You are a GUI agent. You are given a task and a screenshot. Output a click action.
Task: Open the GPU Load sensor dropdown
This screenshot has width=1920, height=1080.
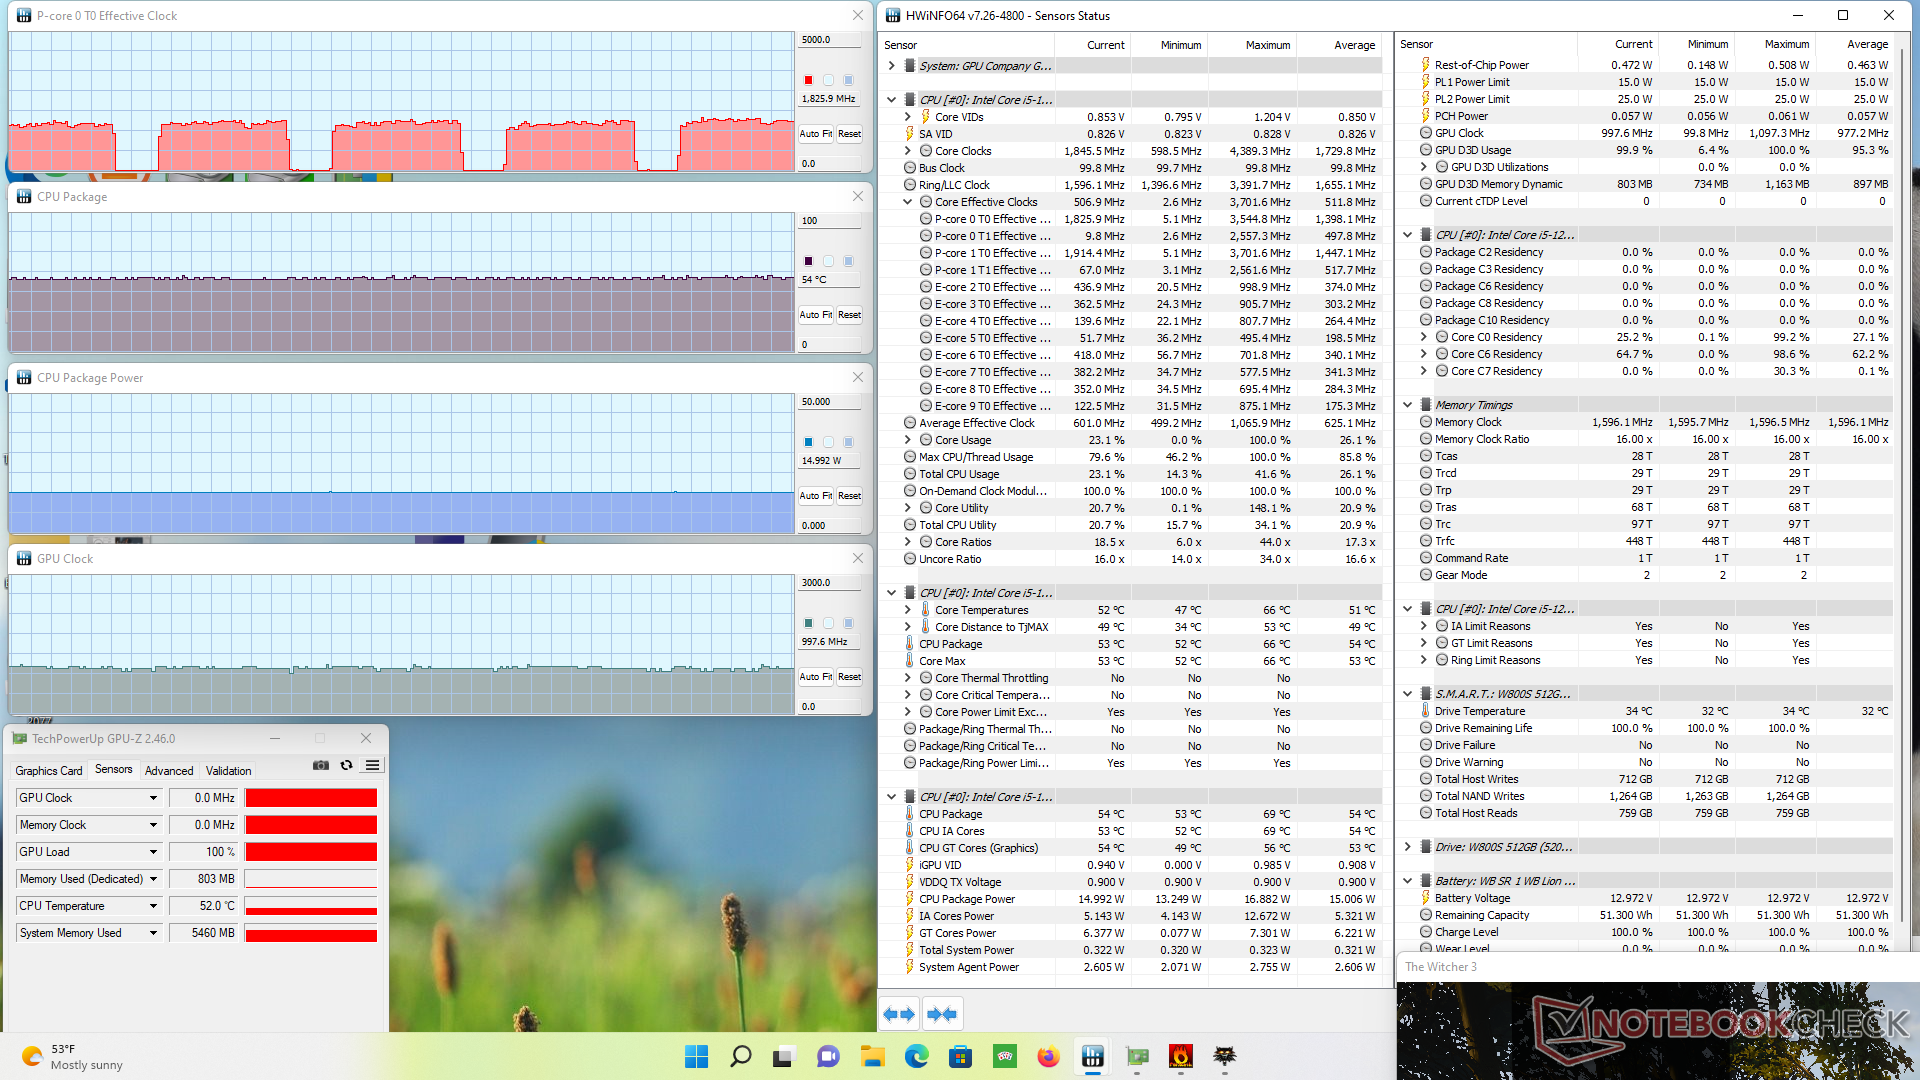pyautogui.click(x=153, y=852)
